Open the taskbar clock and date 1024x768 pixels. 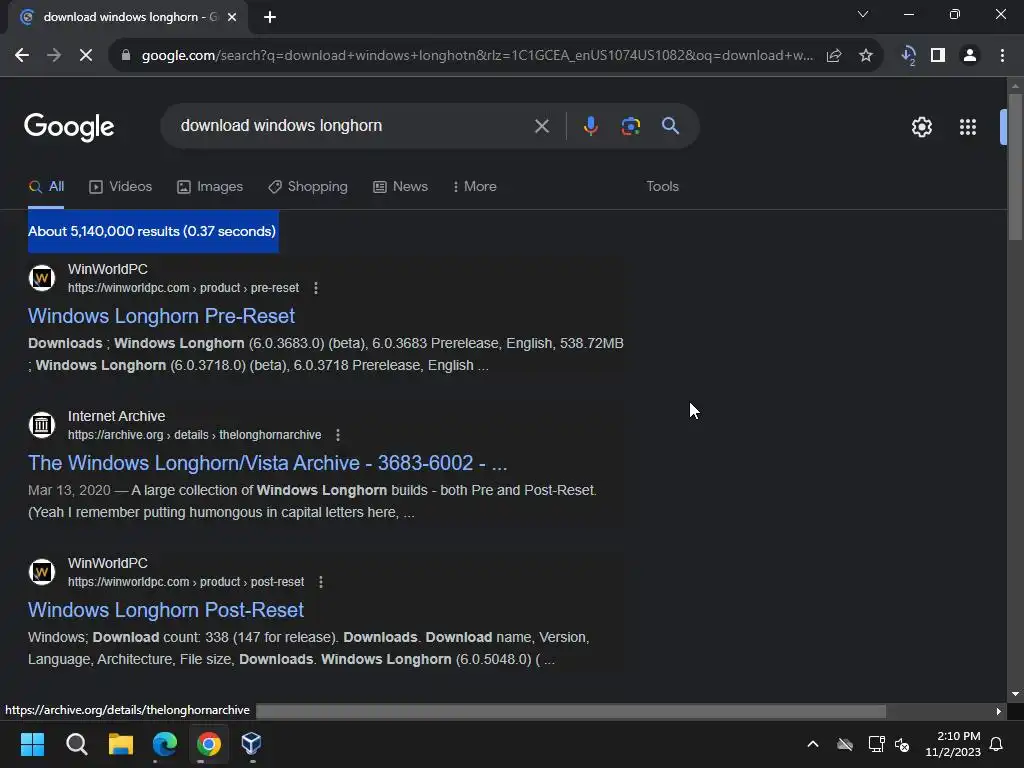pyautogui.click(x=952, y=744)
